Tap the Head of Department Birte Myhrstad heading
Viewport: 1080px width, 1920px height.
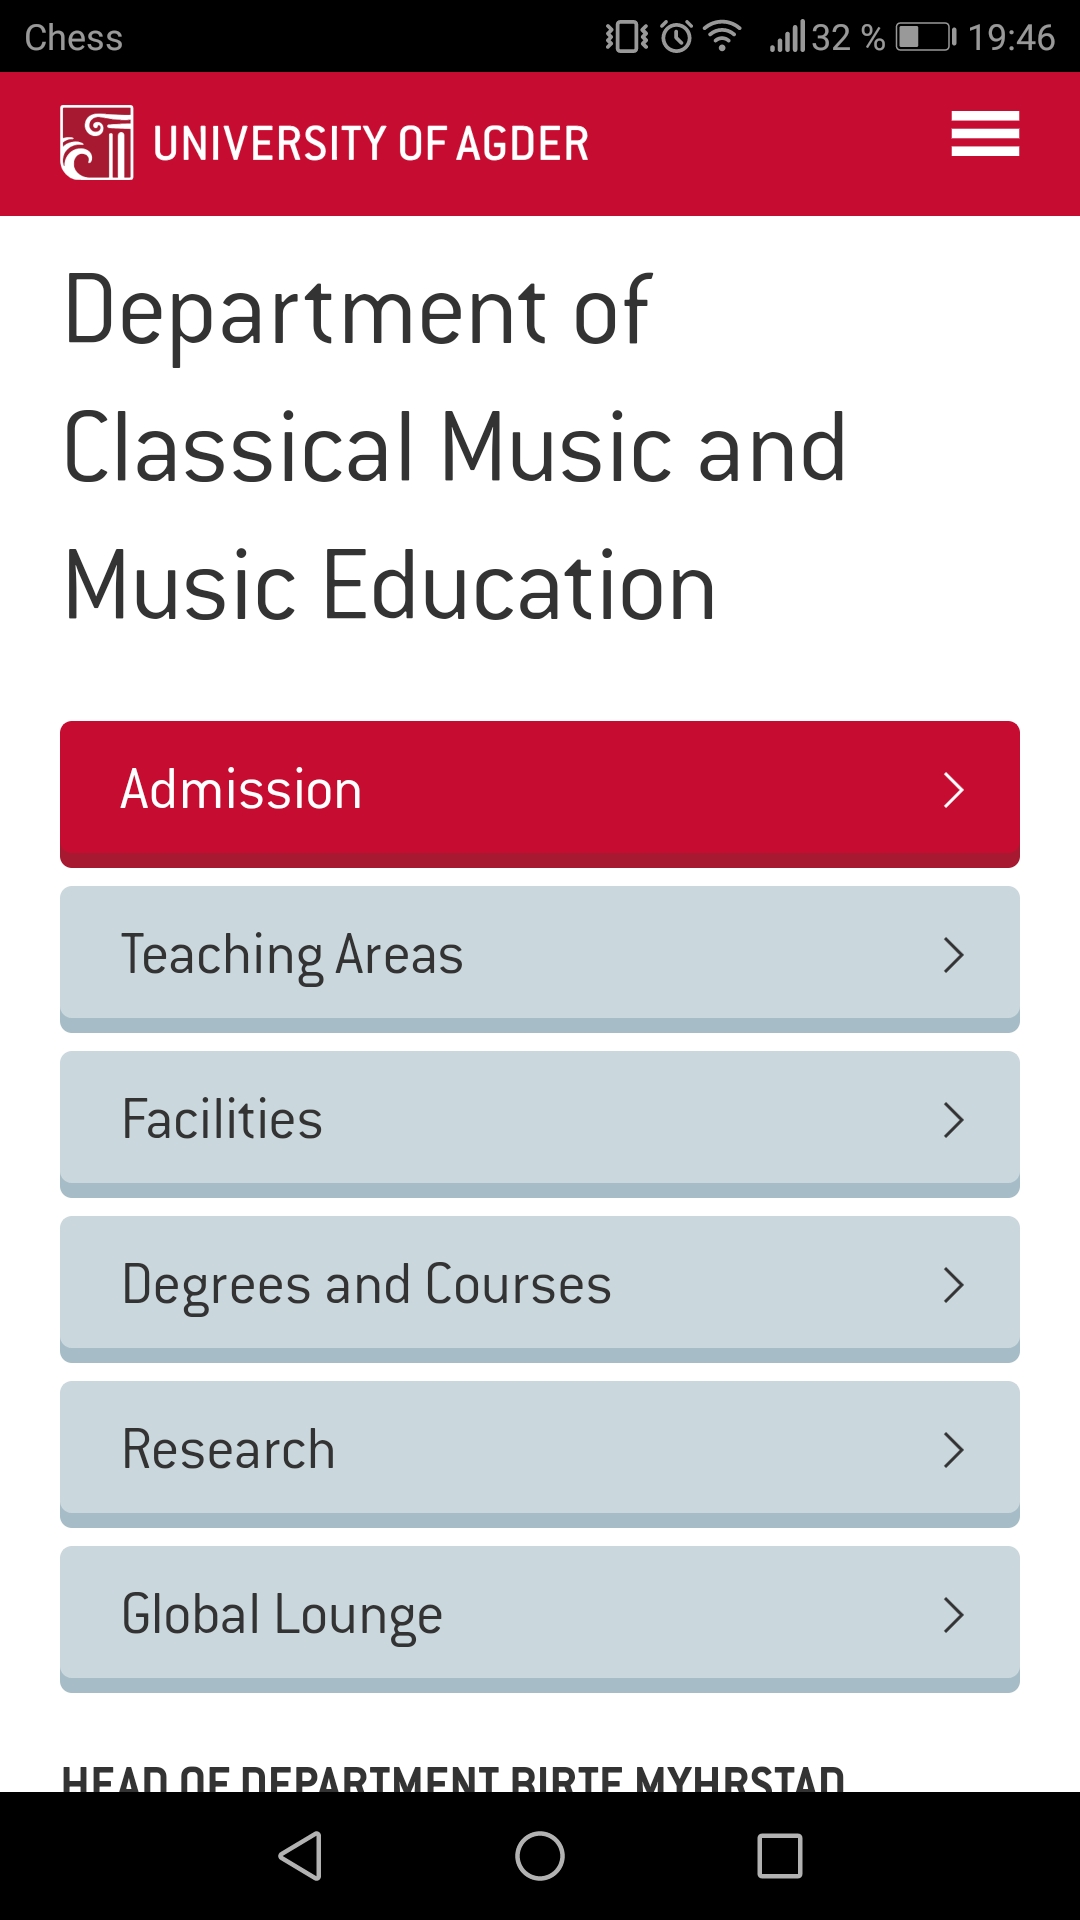click(x=453, y=1777)
